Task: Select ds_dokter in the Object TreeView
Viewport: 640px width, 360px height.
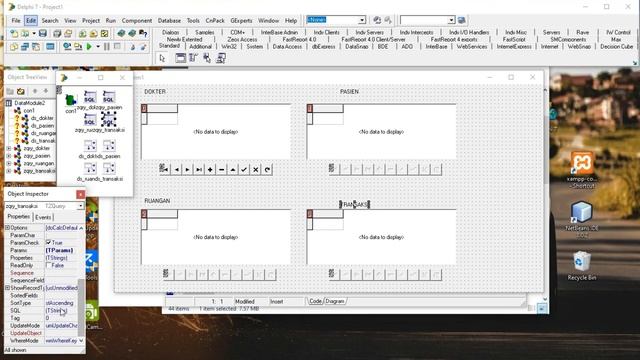Action: (x=42, y=118)
